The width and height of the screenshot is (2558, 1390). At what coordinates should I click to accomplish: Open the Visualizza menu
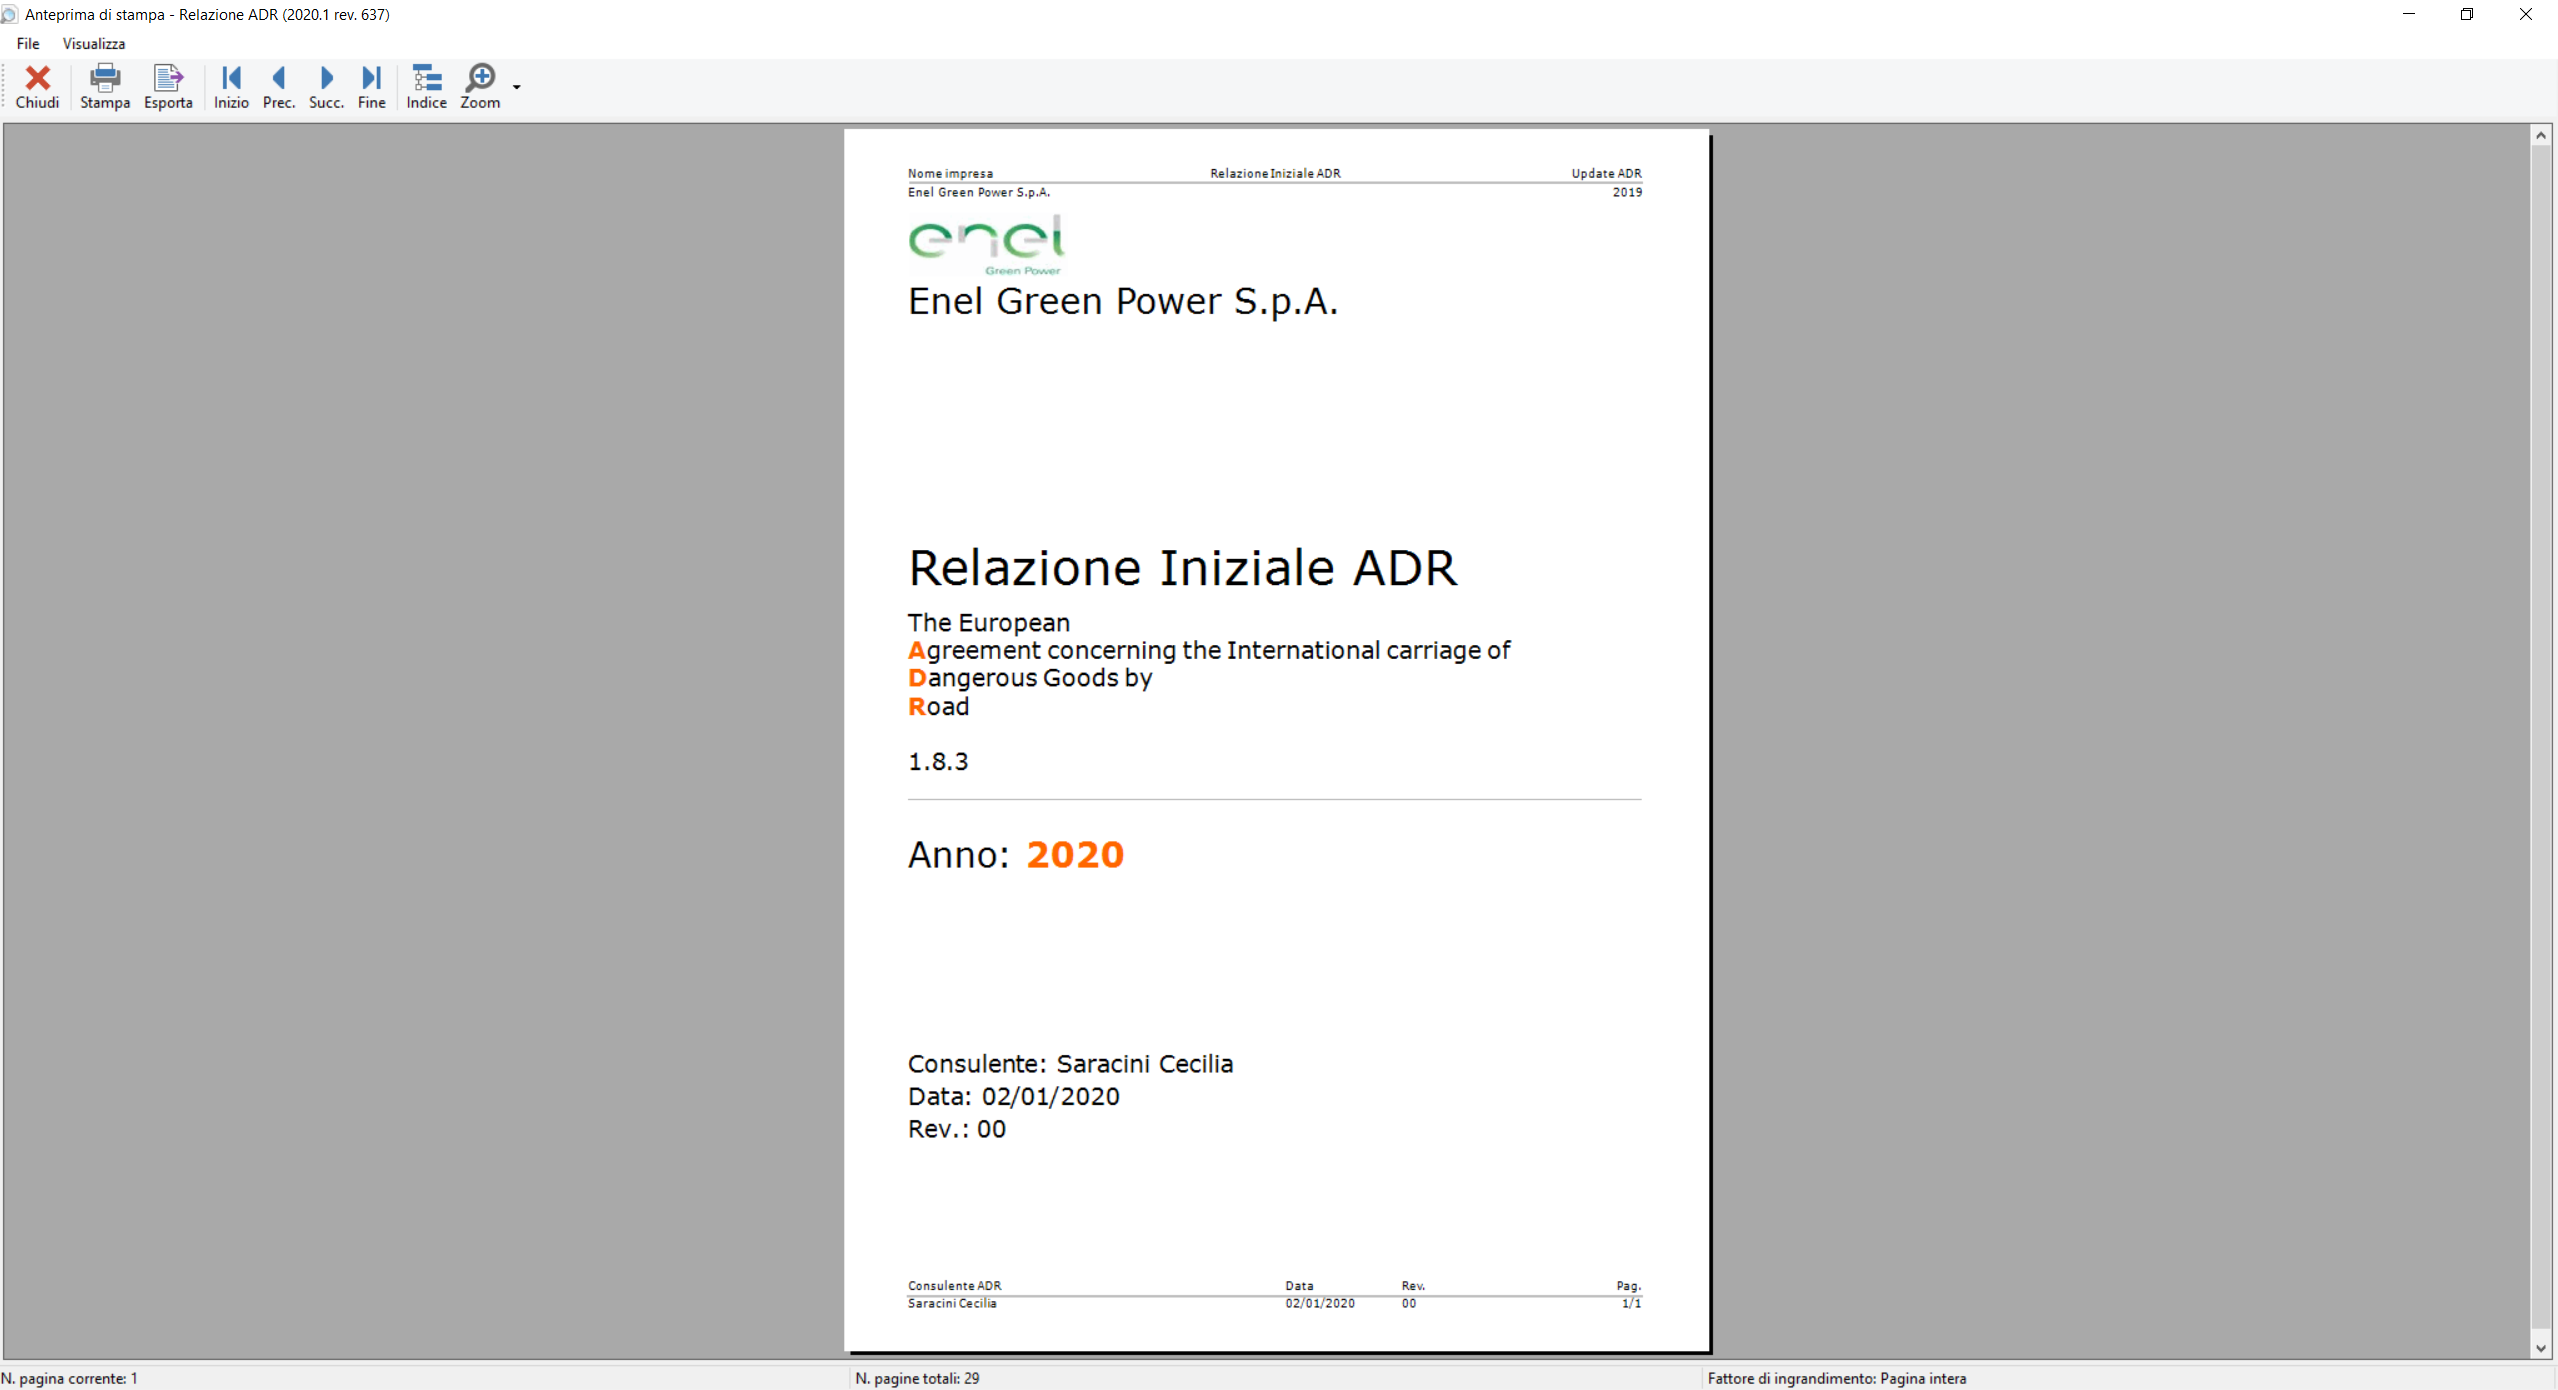click(x=94, y=43)
